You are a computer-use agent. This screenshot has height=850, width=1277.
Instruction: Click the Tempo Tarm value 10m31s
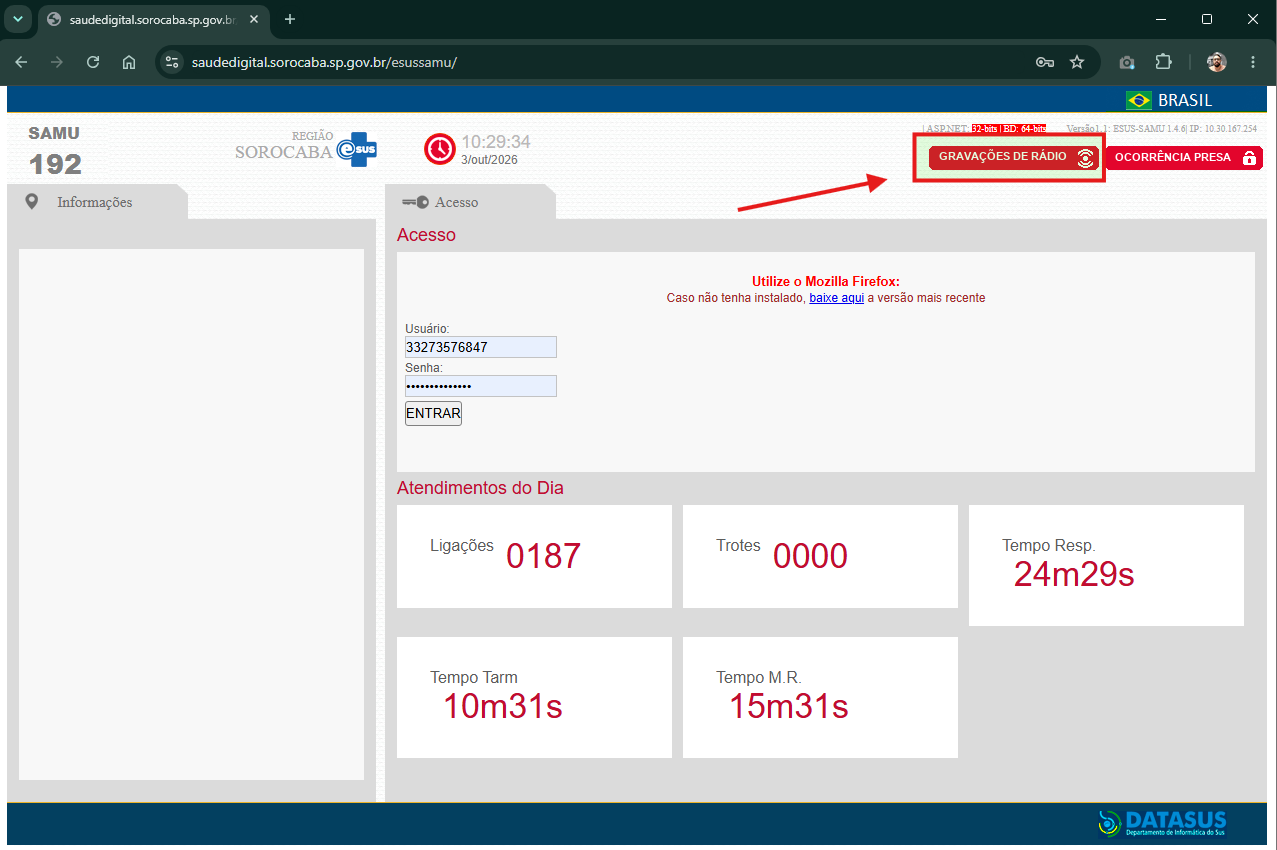coord(503,706)
